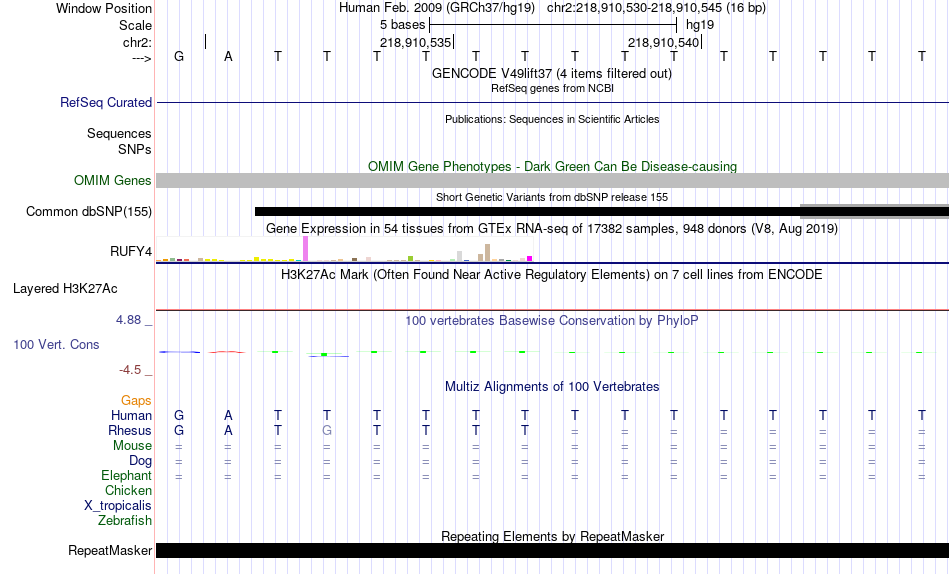This screenshot has height=574, width=950.
Task: Click the RefSeq Curated track label
Action: click(105, 102)
